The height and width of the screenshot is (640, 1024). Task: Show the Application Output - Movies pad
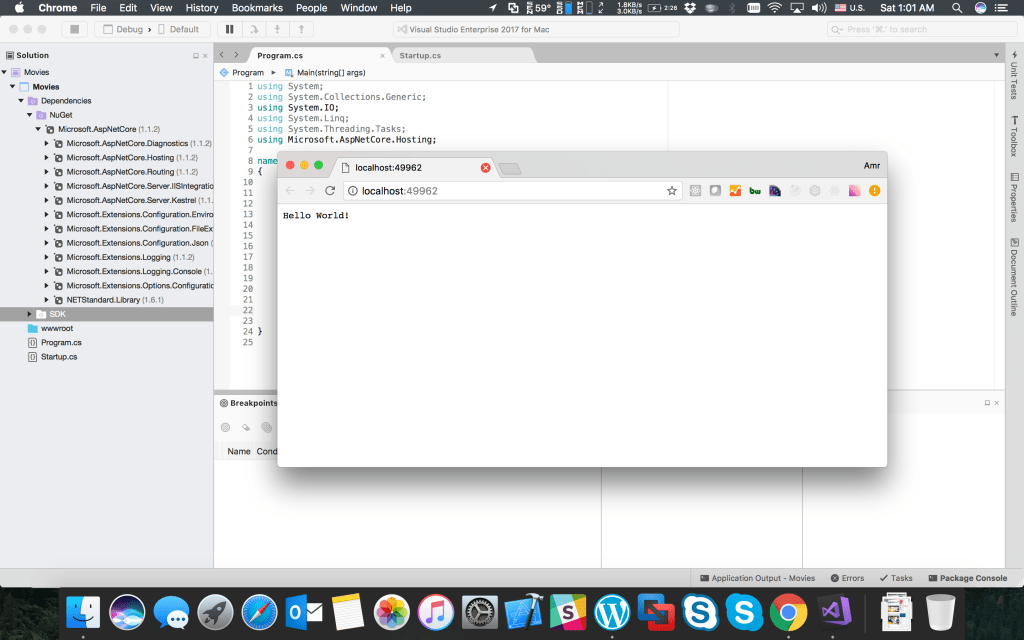(x=758, y=578)
